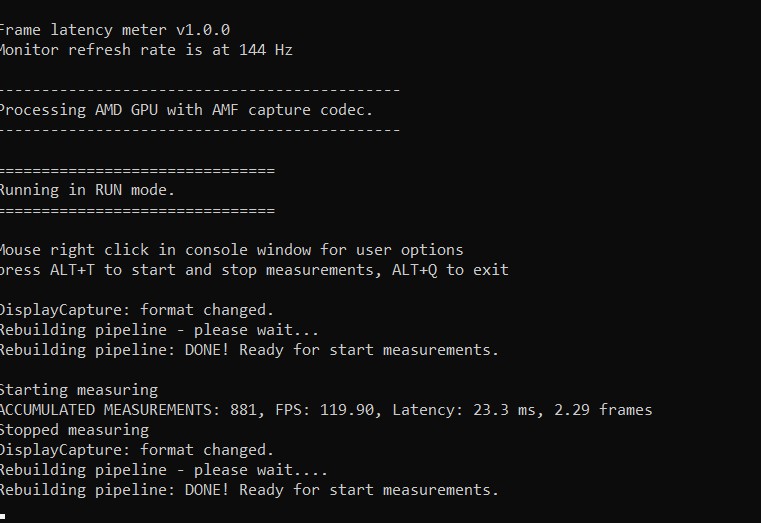Click the dashed separator below the AMF codec line
Image resolution: width=761 pixels, height=523 pixels.
(x=200, y=130)
